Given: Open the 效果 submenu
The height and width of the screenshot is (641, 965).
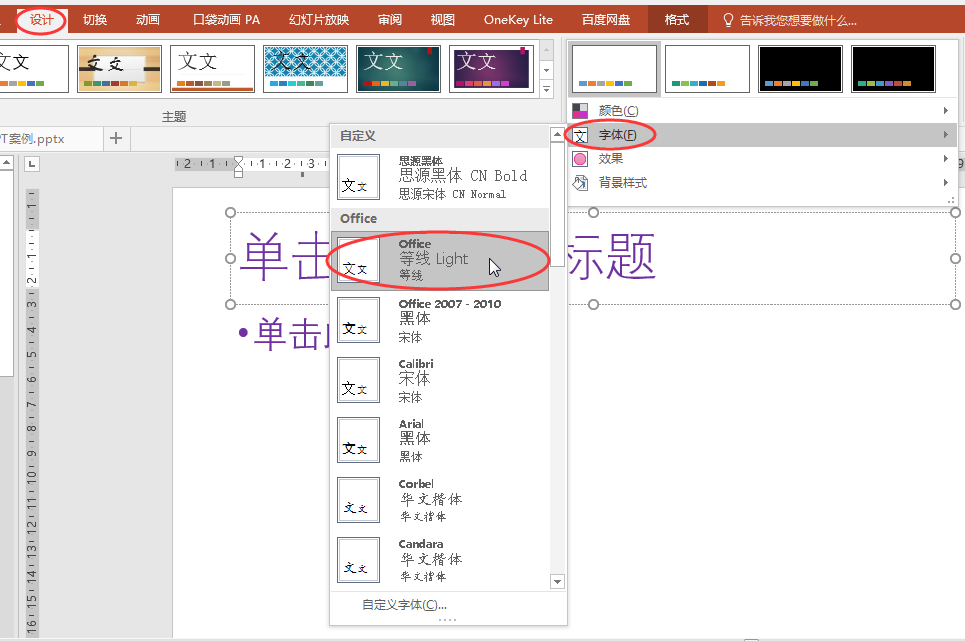Looking at the screenshot, I should 762,159.
